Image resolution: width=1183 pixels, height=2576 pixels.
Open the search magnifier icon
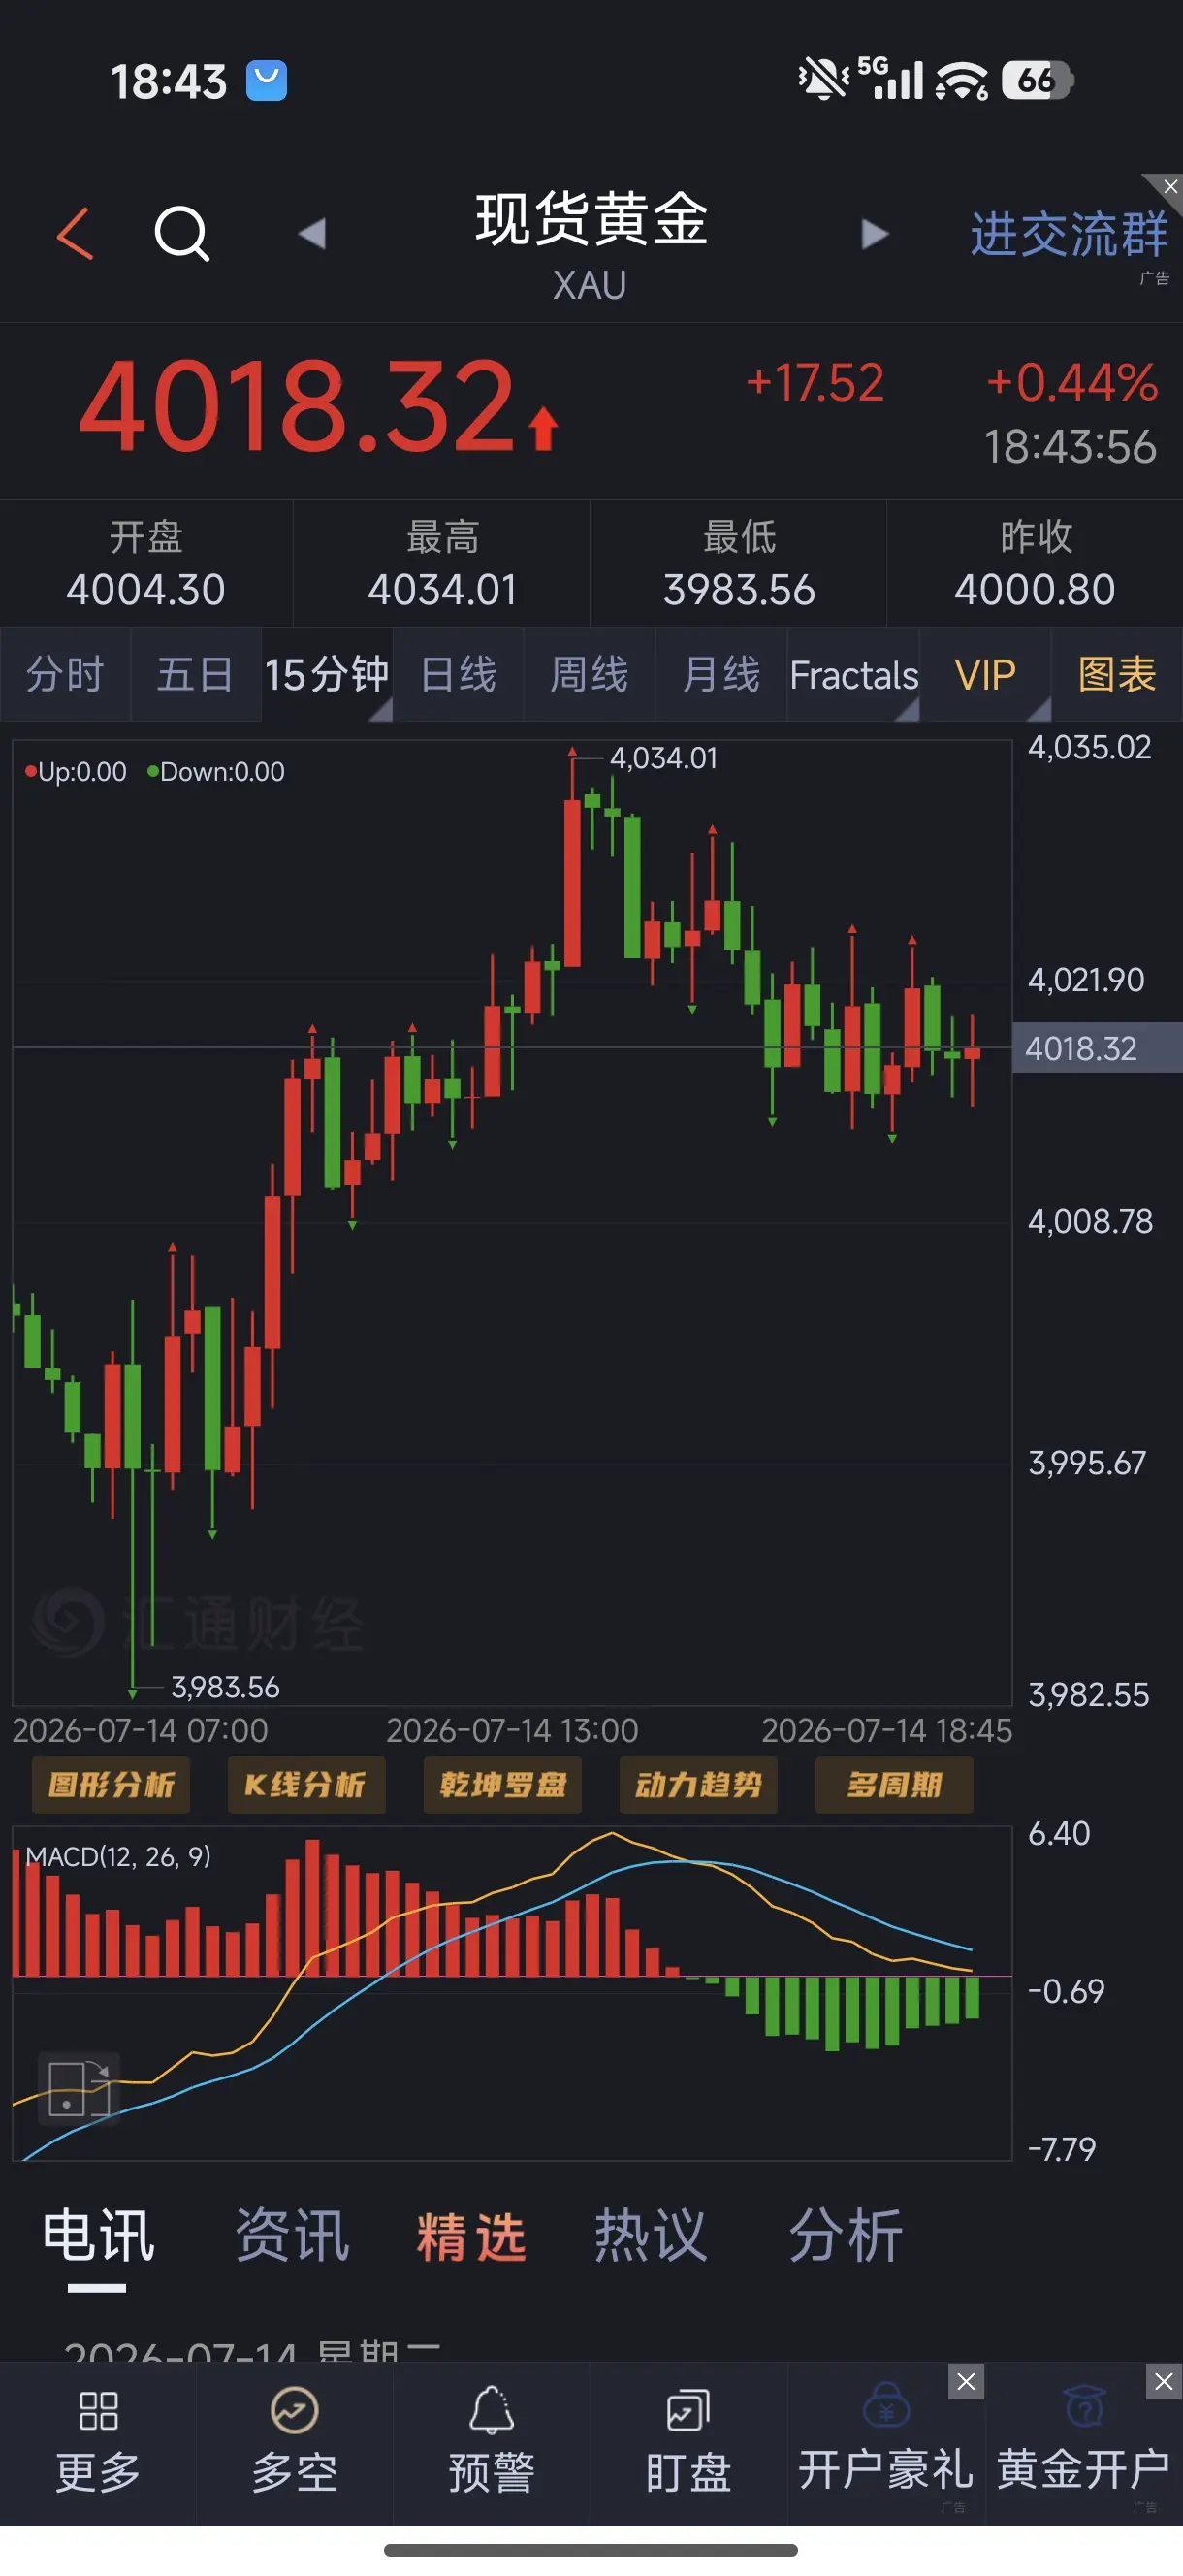coord(182,234)
